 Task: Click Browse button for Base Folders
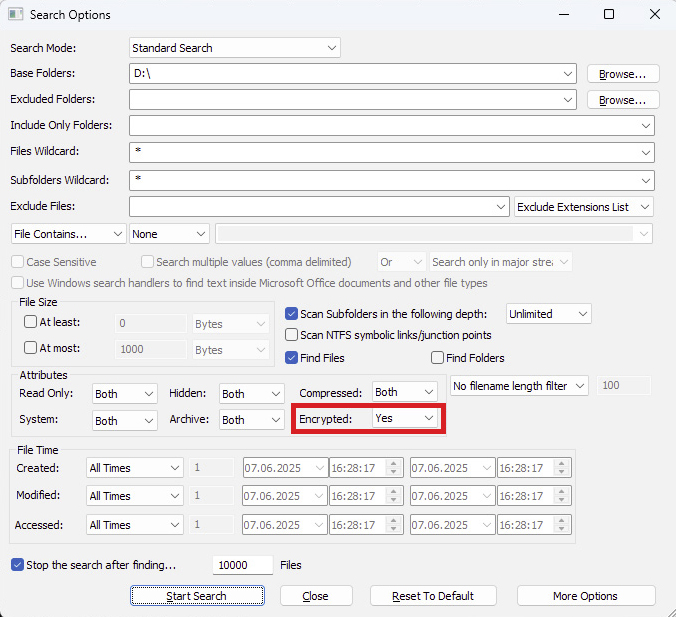[623, 74]
